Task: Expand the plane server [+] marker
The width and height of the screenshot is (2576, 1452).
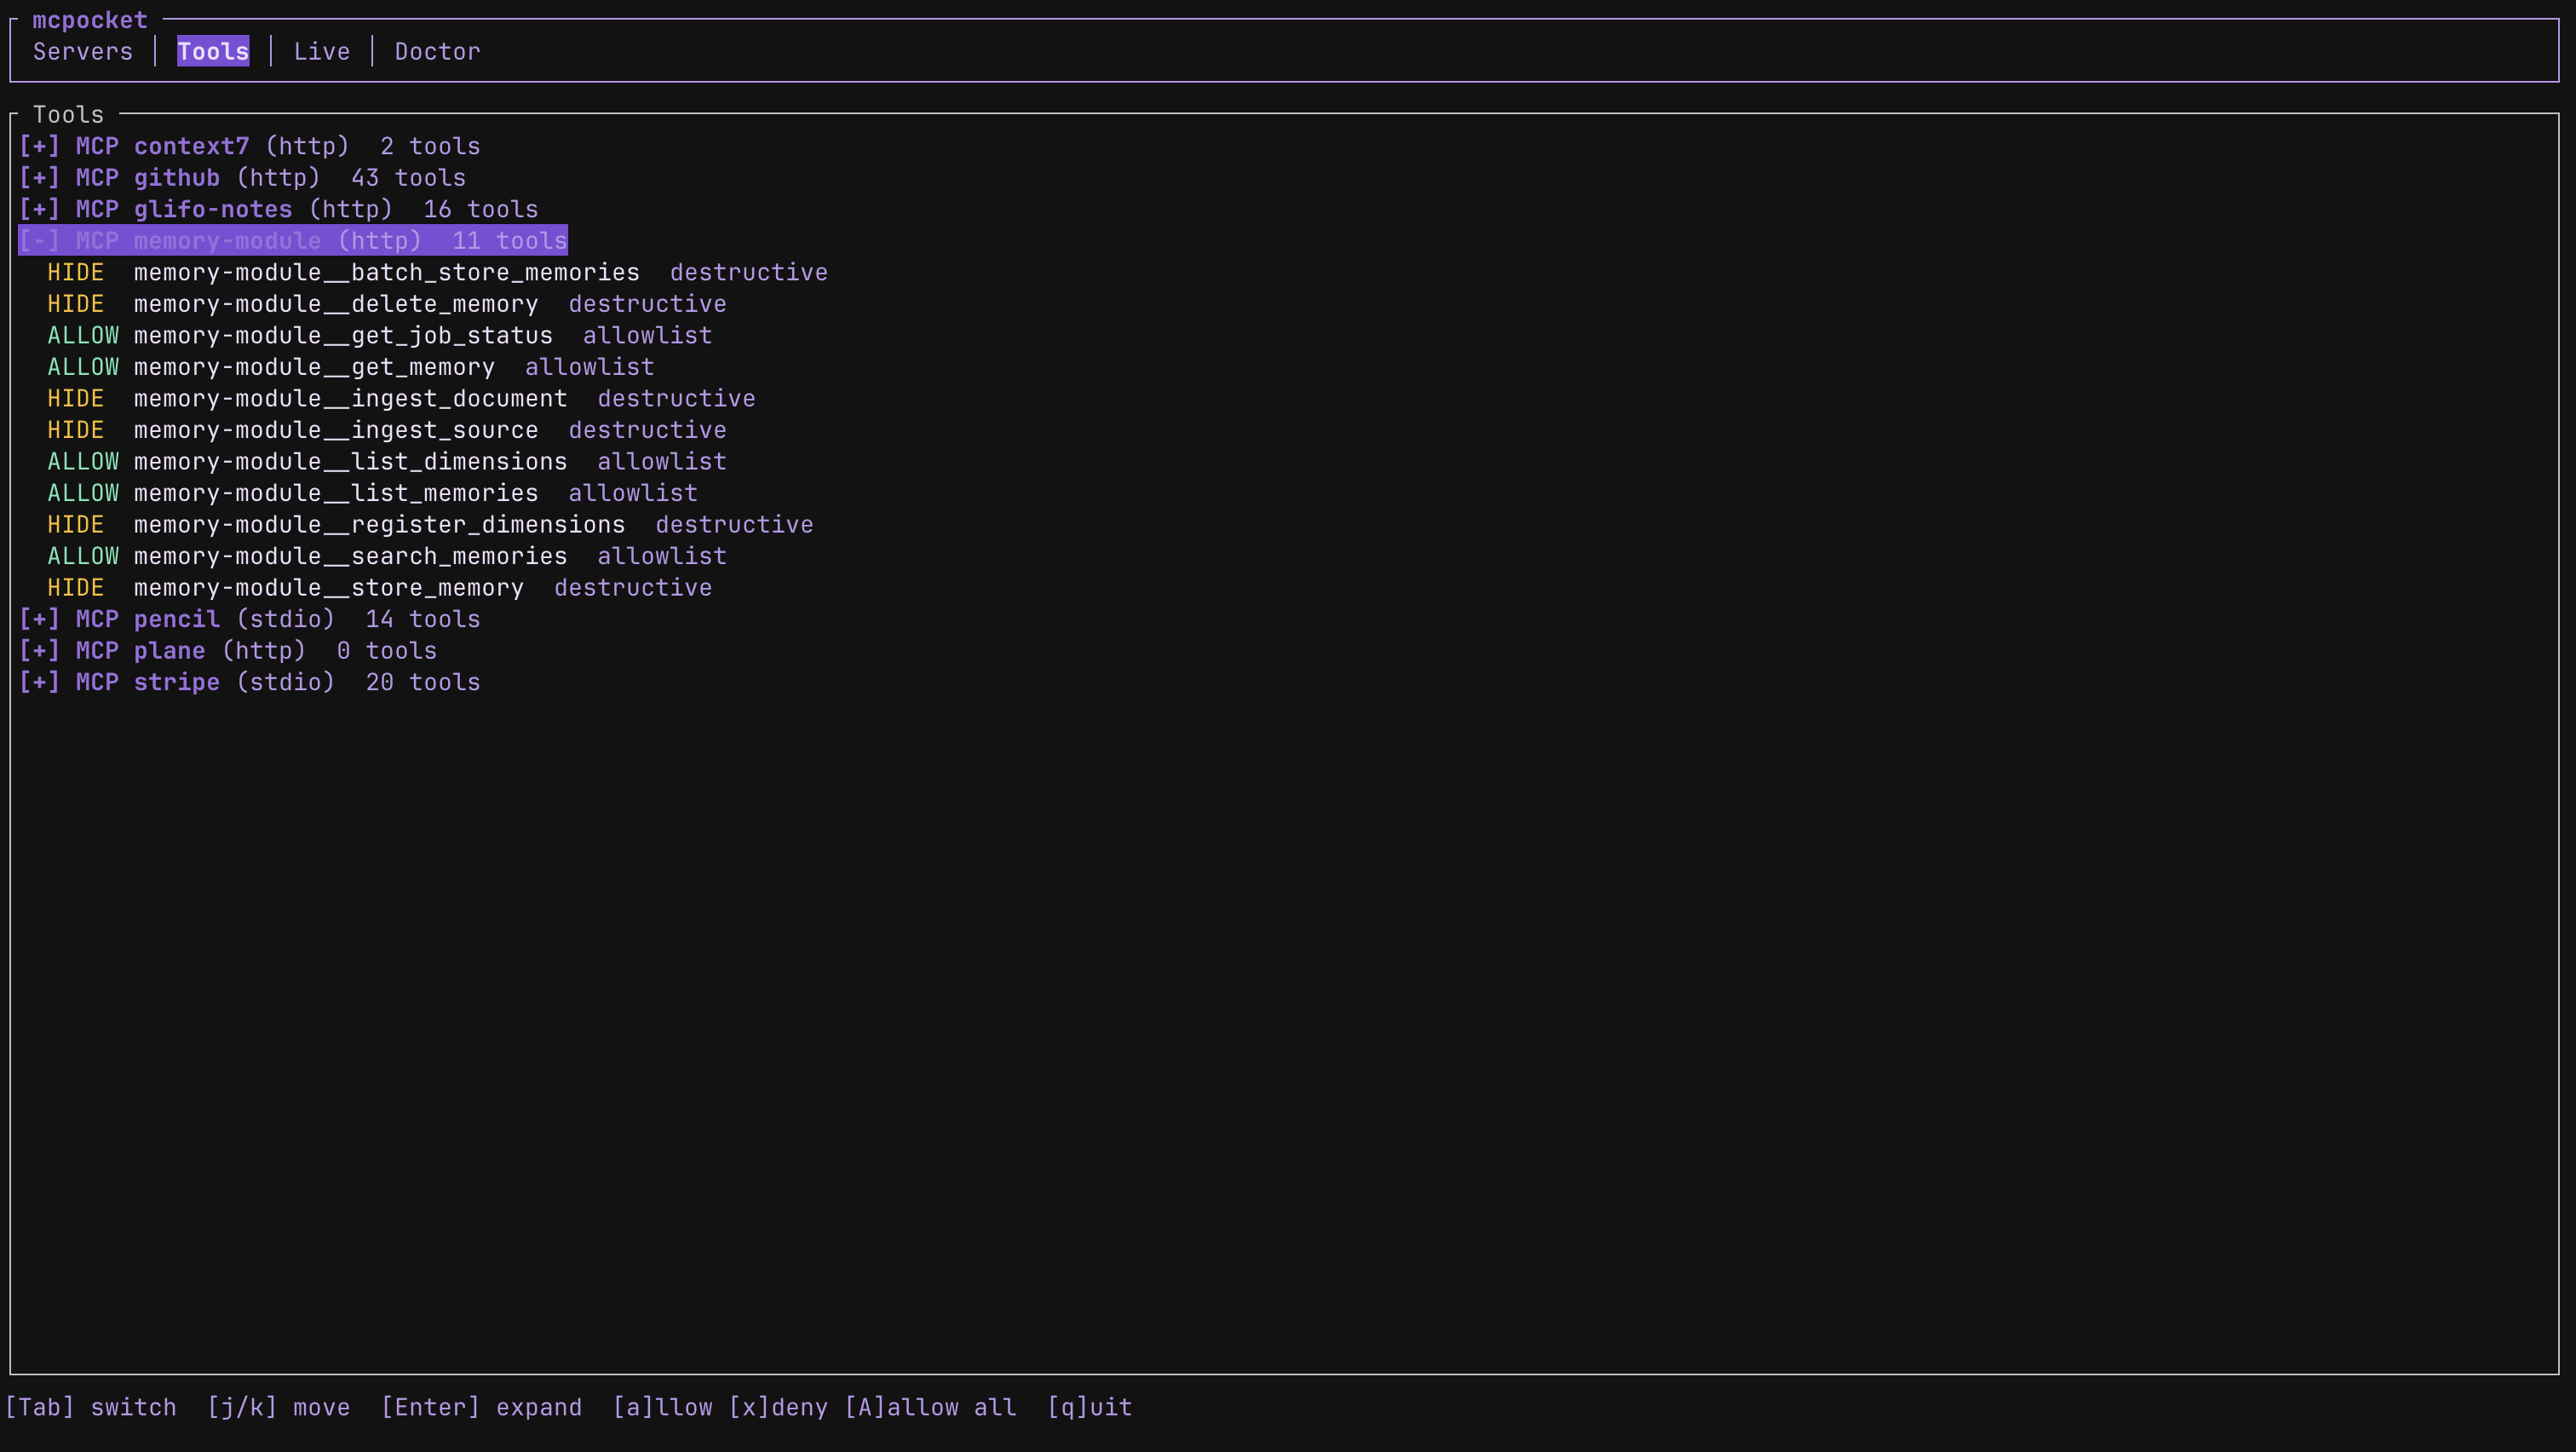Action: click(40, 651)
